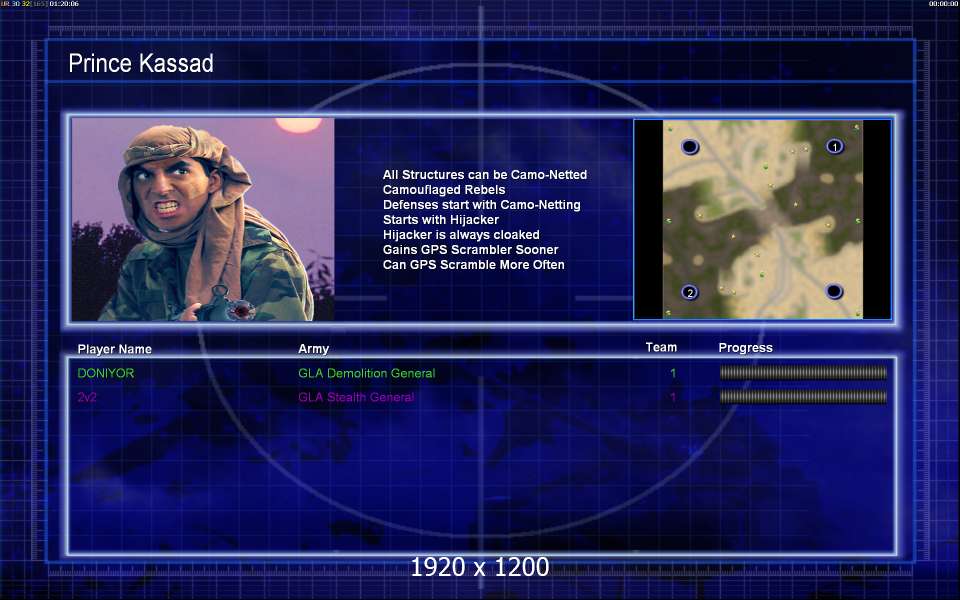Click start position marker 2 on the minimap
The image size is (960, 600).
(690, 293)
